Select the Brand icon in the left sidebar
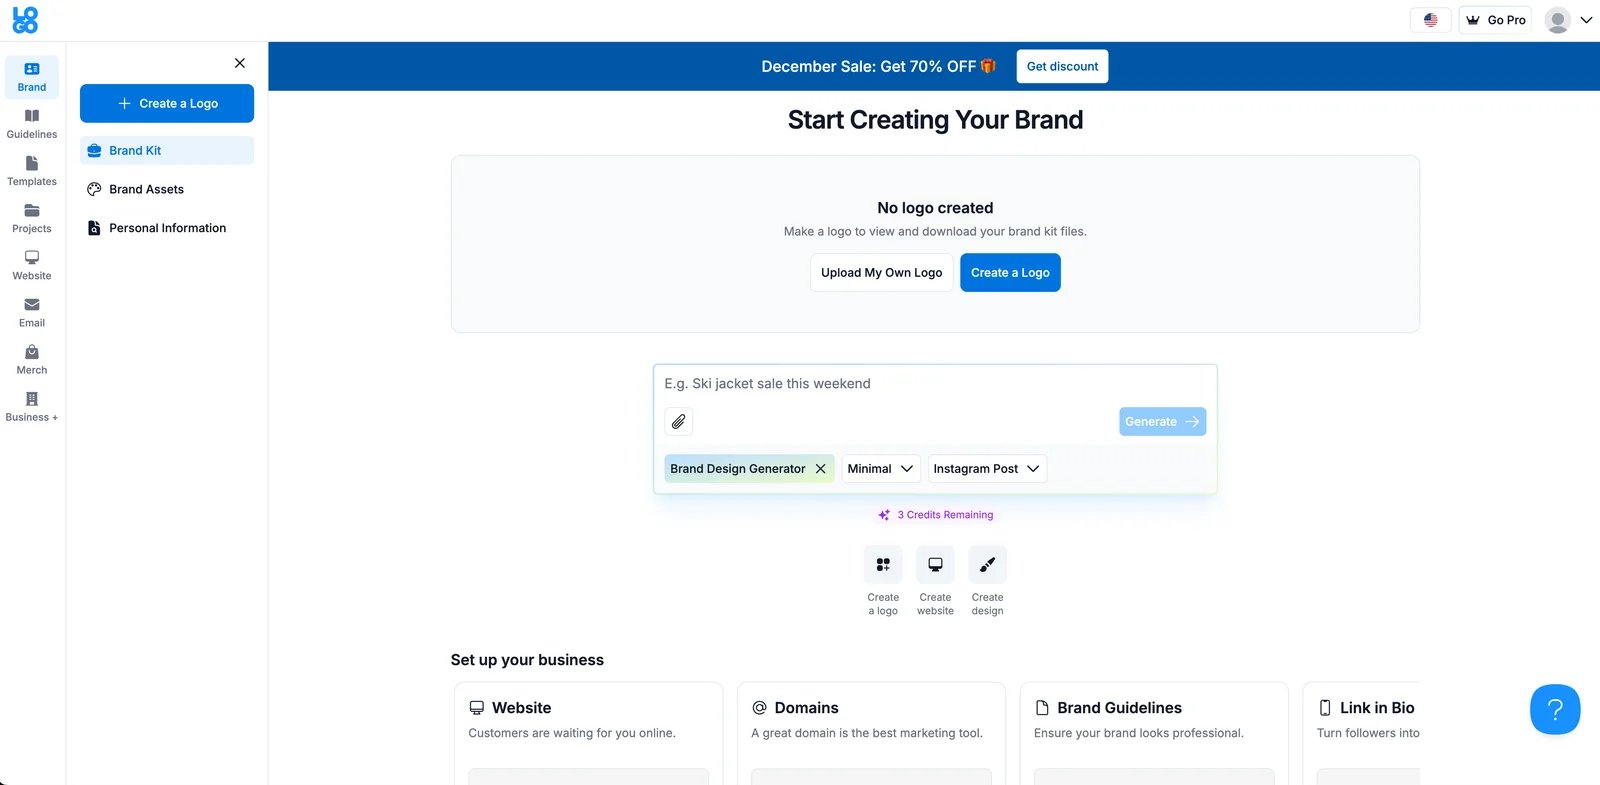Image resolution: width=1600 pixels, height=785 pixels. 31,76
